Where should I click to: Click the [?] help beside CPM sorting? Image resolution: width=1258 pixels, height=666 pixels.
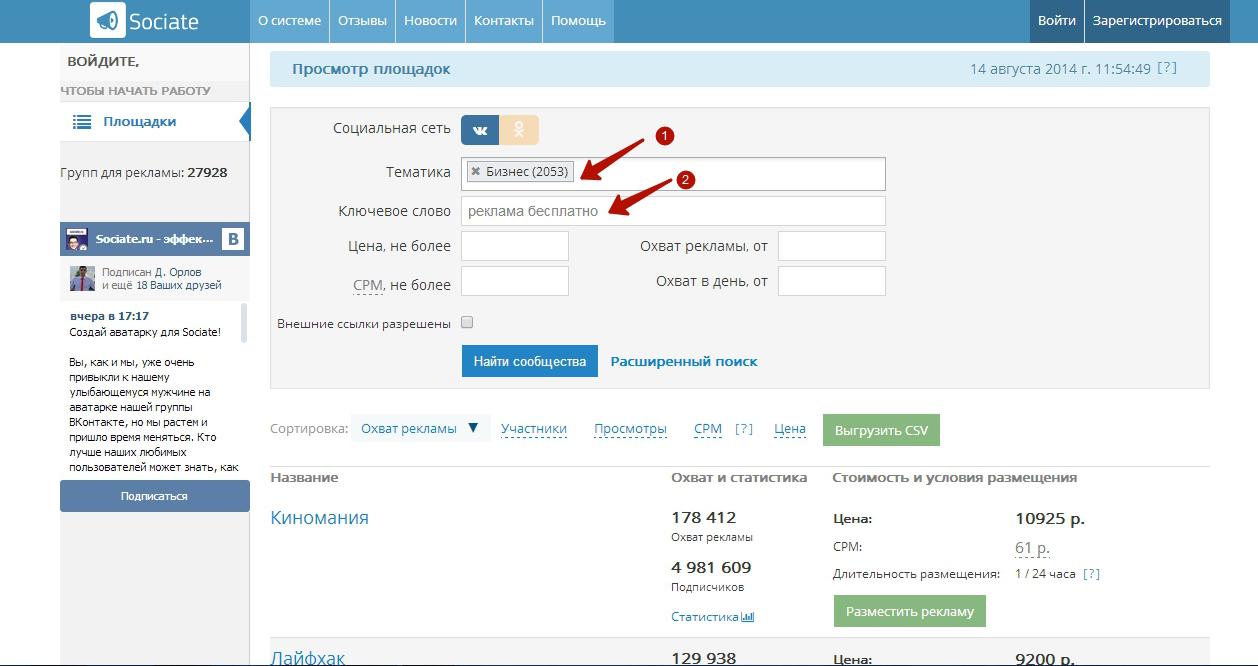coord(743,429)
